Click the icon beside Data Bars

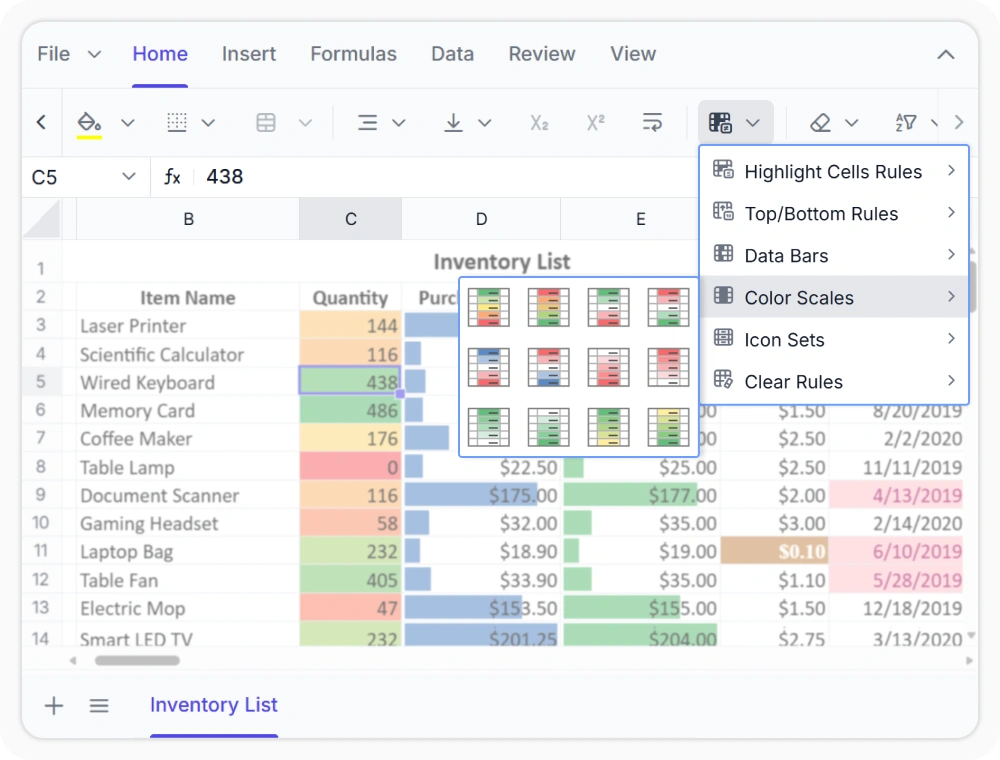723,254
